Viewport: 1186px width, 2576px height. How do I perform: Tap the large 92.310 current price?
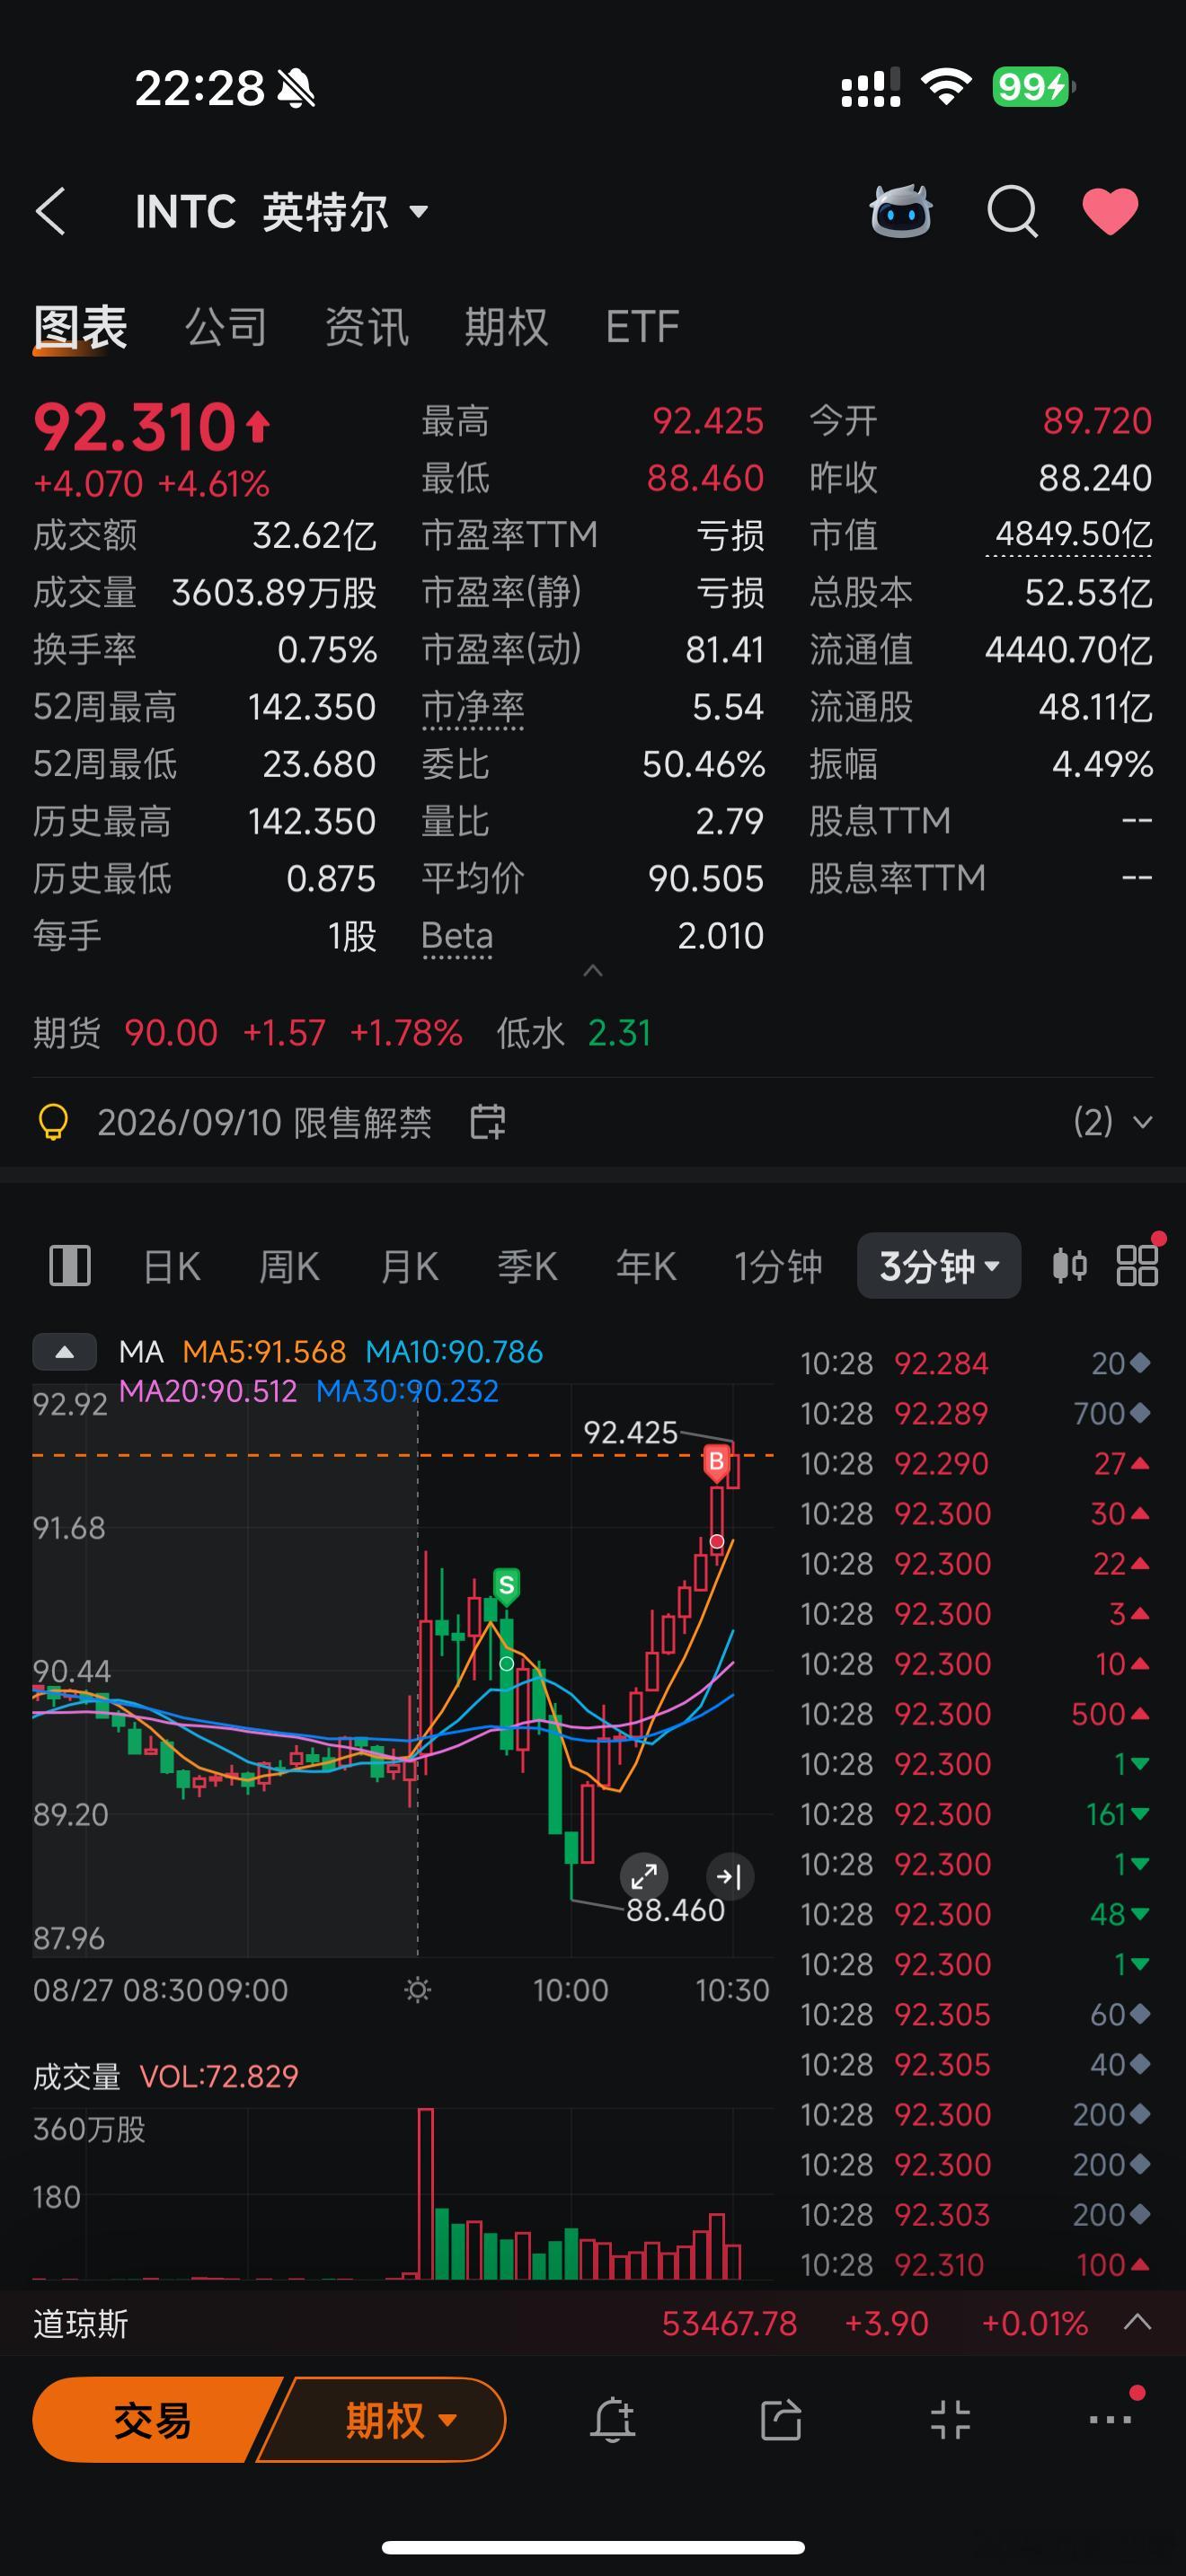coord(135,427)
